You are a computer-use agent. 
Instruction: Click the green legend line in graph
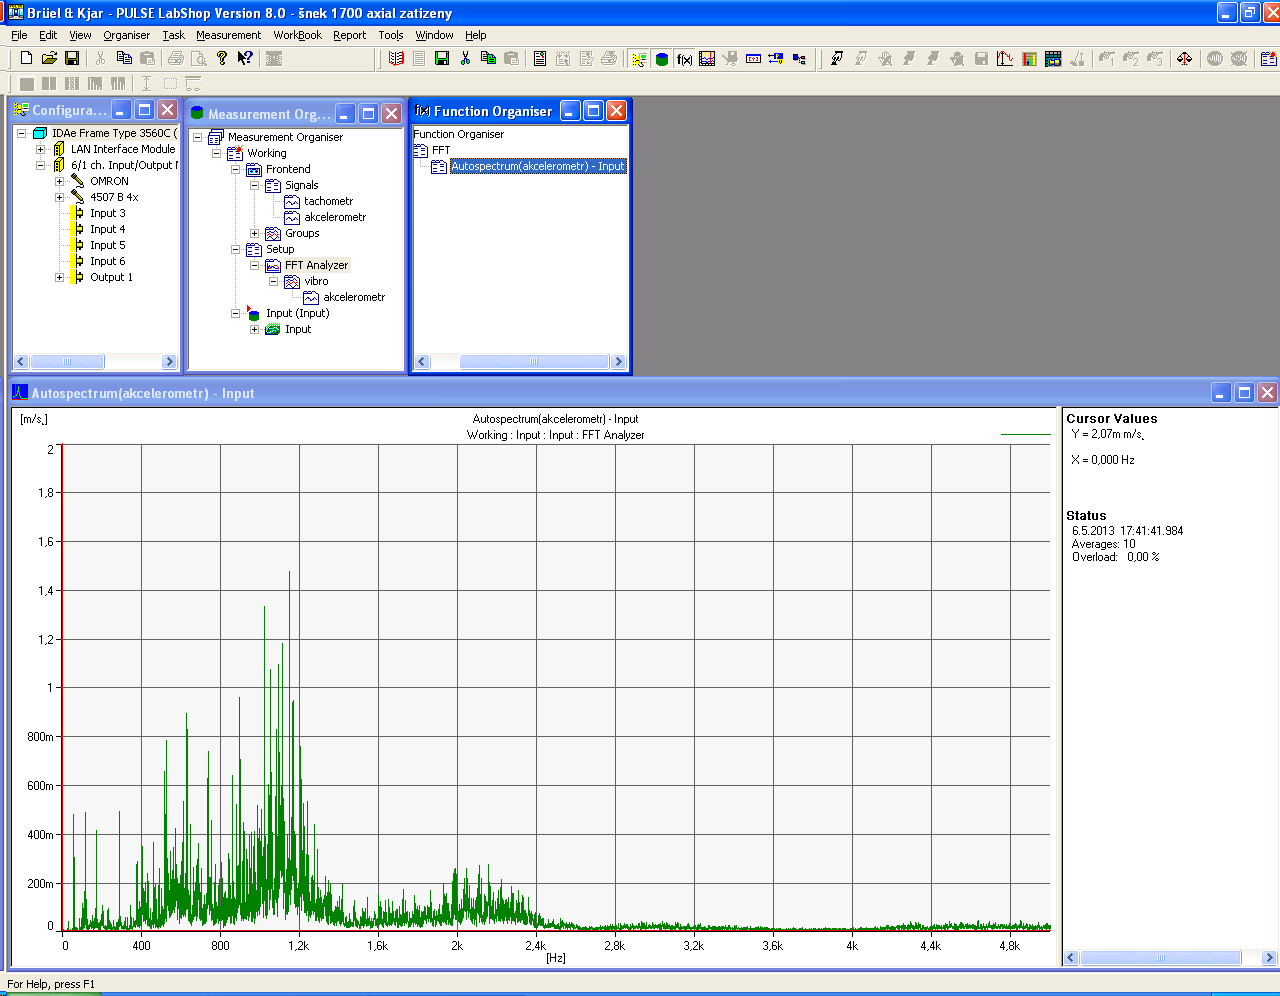click(x=1025, y=435)
